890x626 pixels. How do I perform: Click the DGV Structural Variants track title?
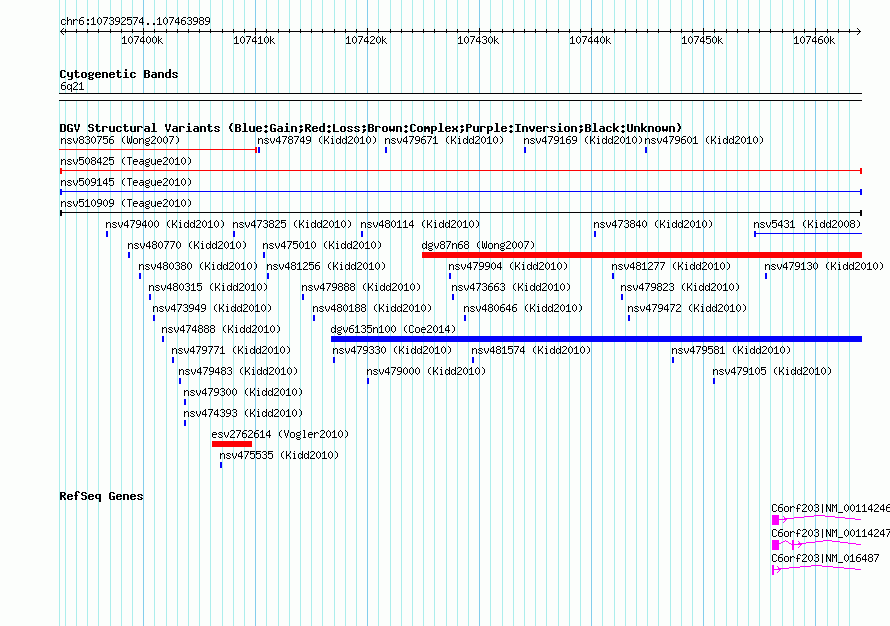point(371,128)
